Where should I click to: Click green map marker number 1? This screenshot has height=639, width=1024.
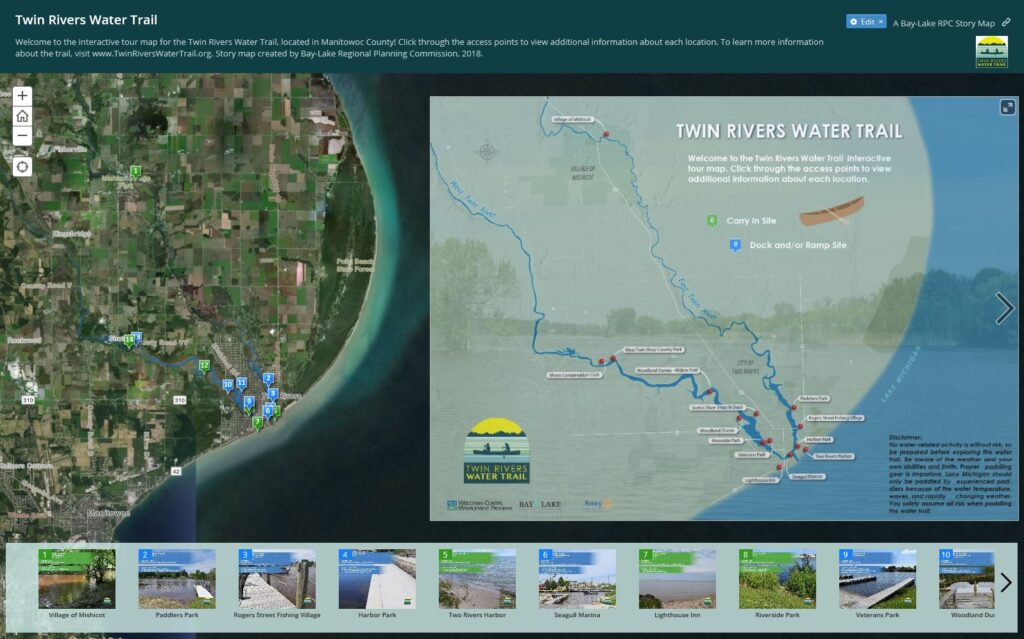(135, 172)
